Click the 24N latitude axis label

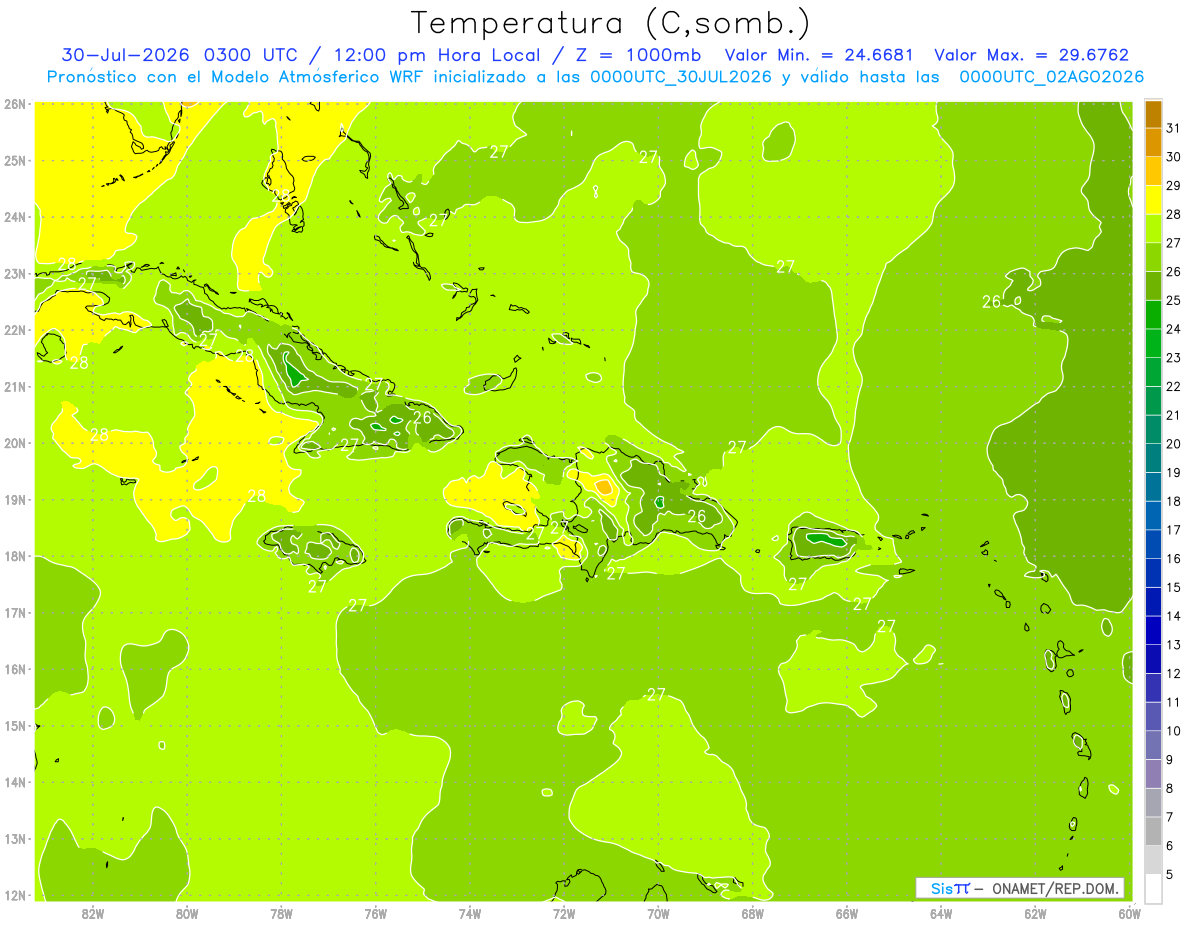(x=15, y=217)
